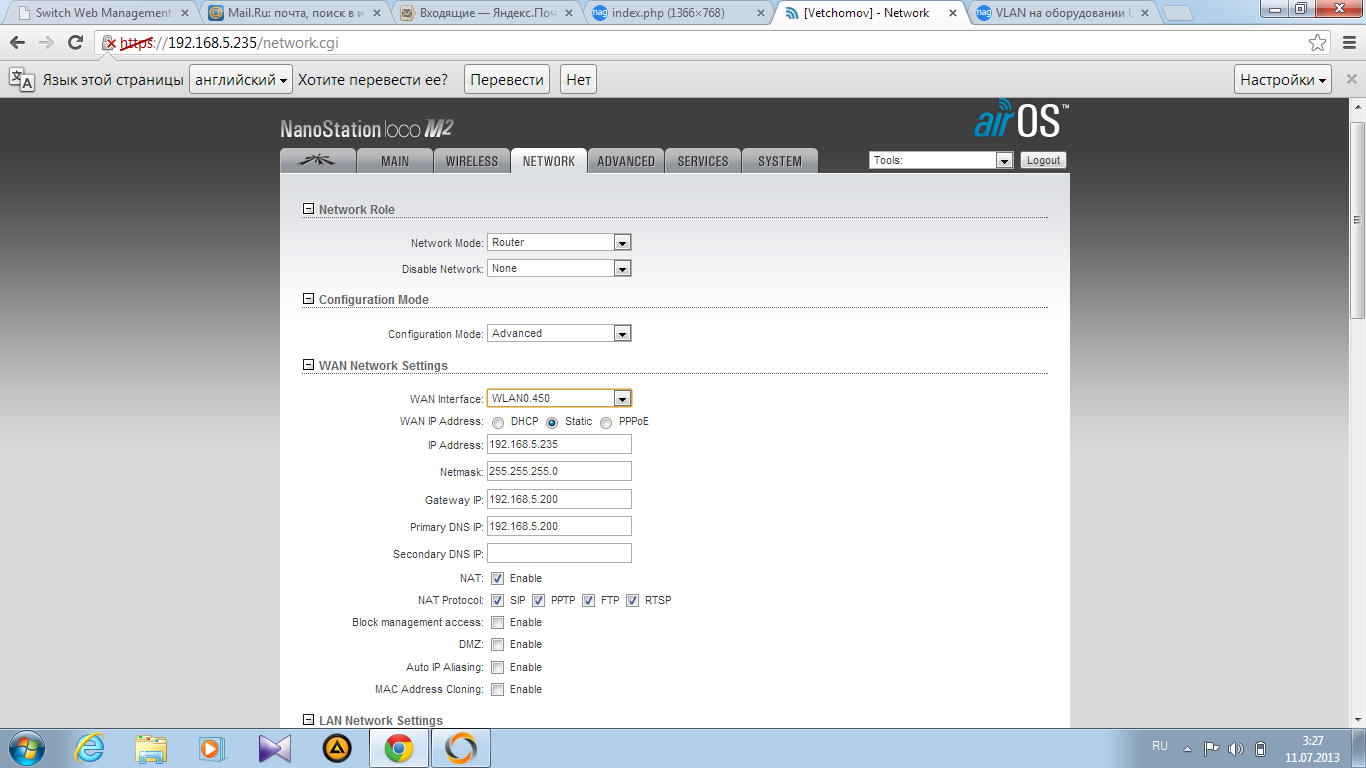Bookmark this page with the star icon

pyautogui.click(x=1318, y=43)
